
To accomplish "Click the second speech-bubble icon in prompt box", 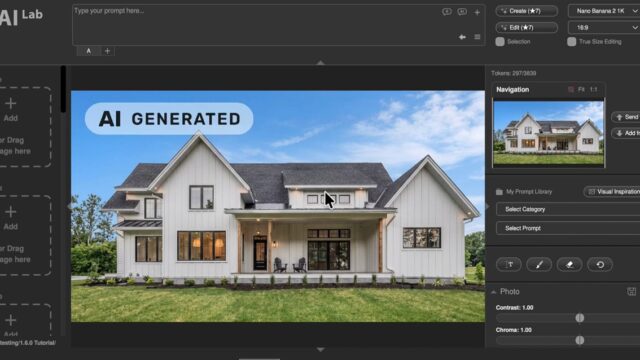I will pos(462,12).
